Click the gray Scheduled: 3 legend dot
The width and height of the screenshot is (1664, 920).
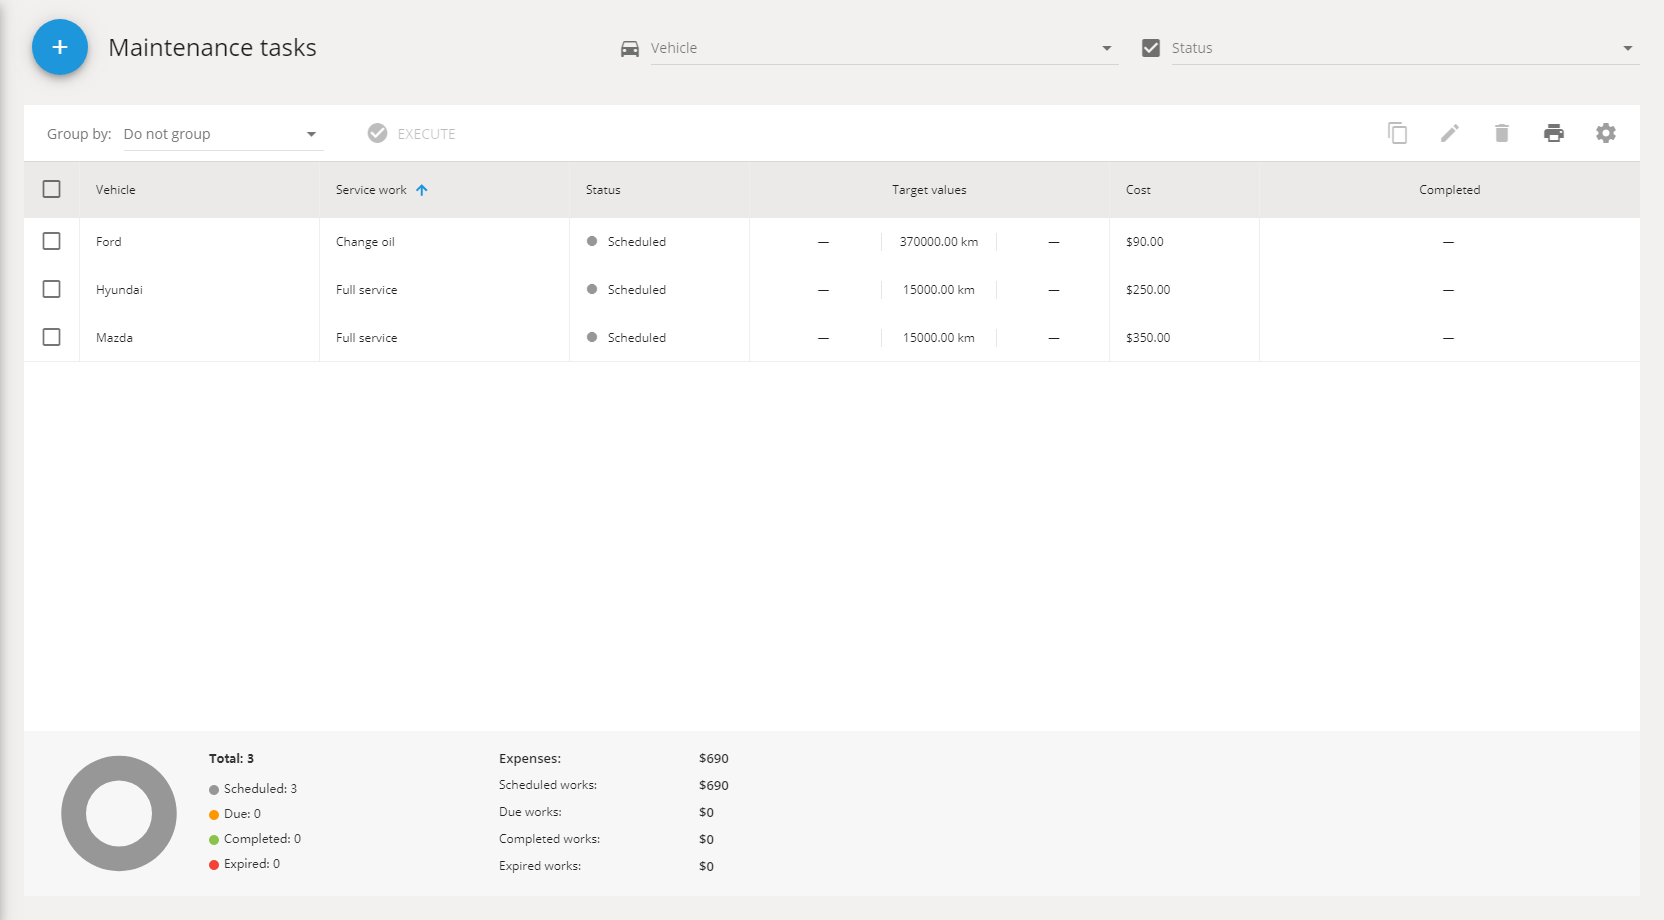pos(214,790)
